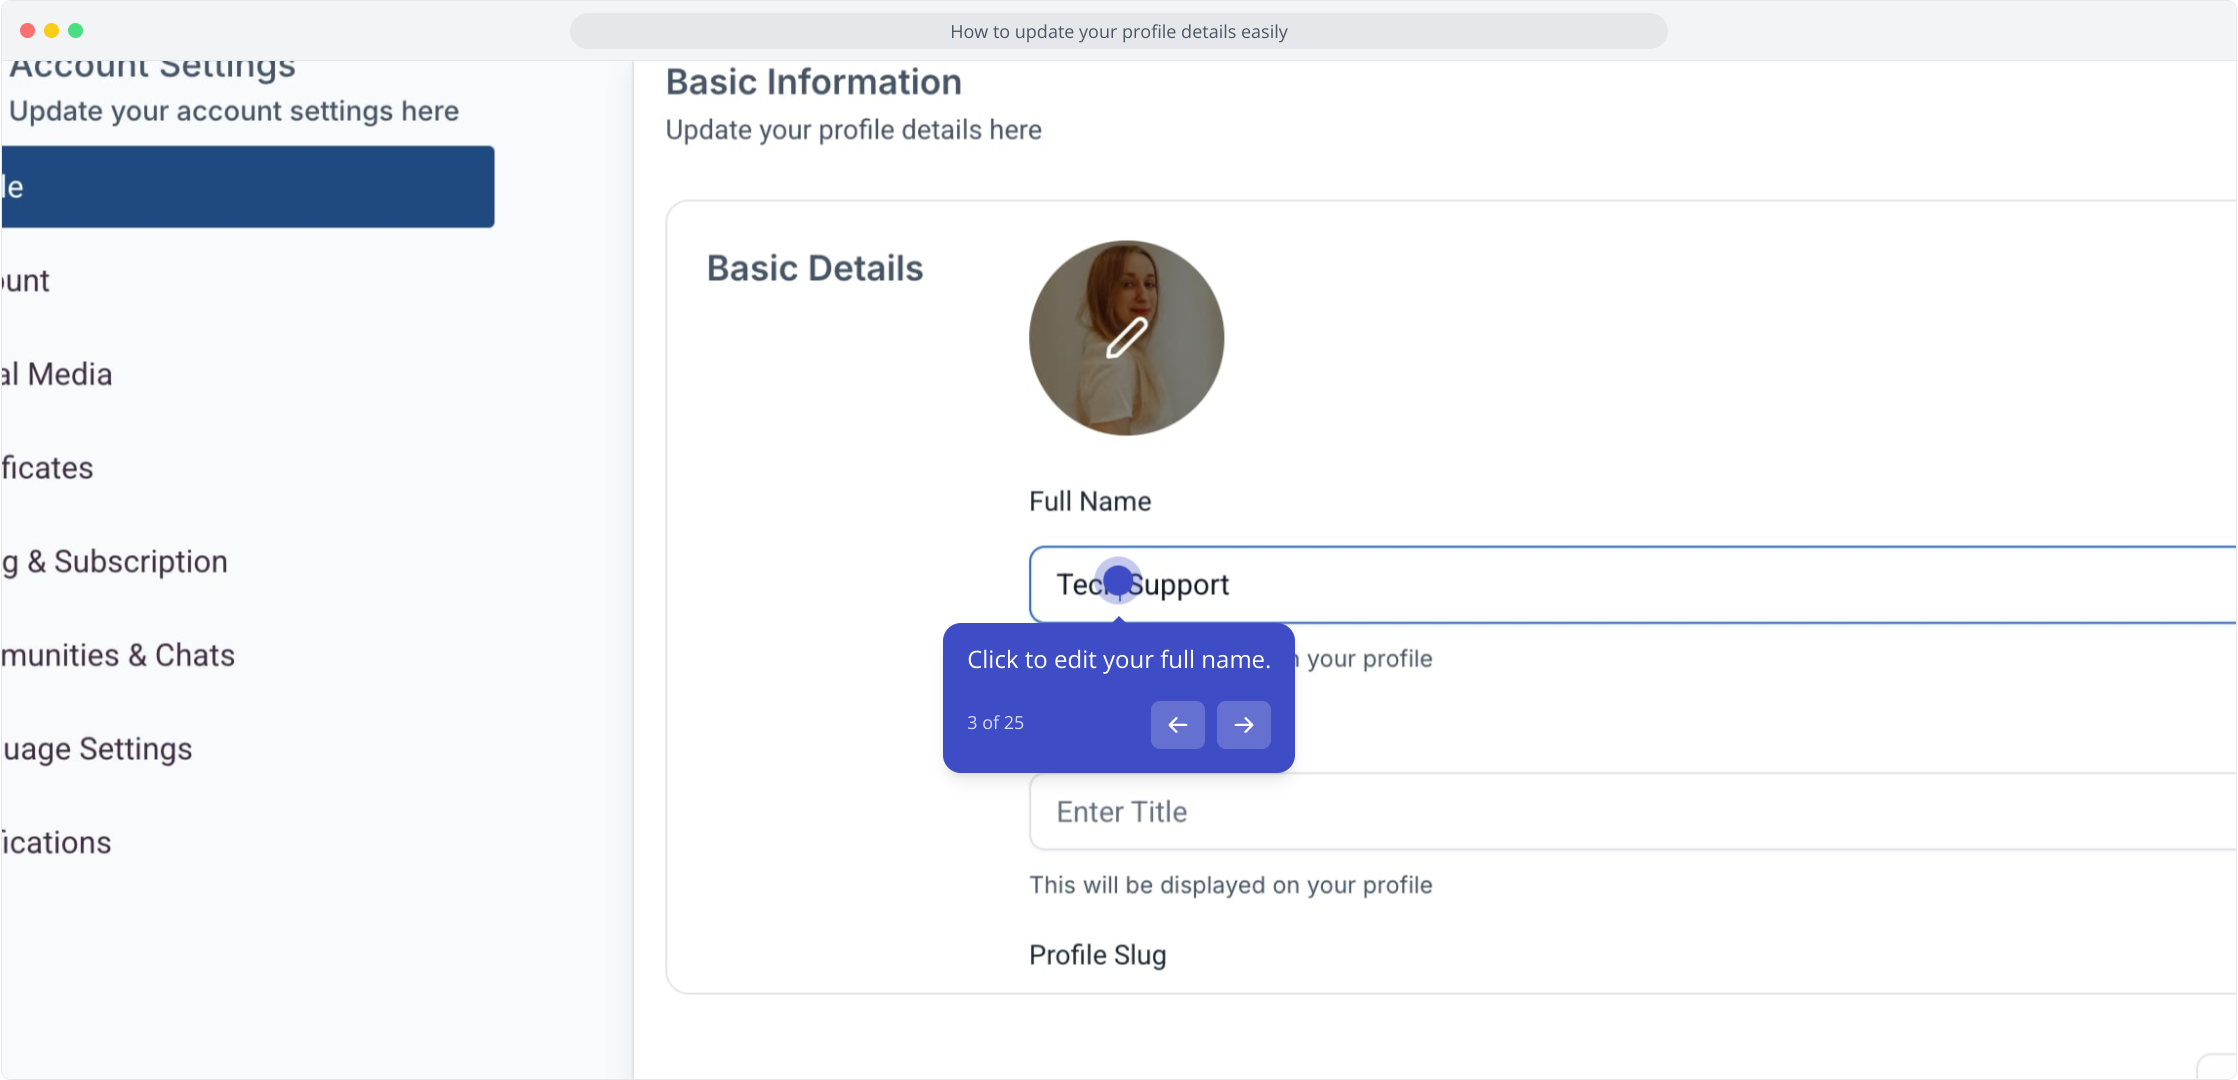Image resolution: width=2238 pixels, height=1080 pixels.
Task: Click 'Update your profile details here' text
Action: [x=853, y=130]
